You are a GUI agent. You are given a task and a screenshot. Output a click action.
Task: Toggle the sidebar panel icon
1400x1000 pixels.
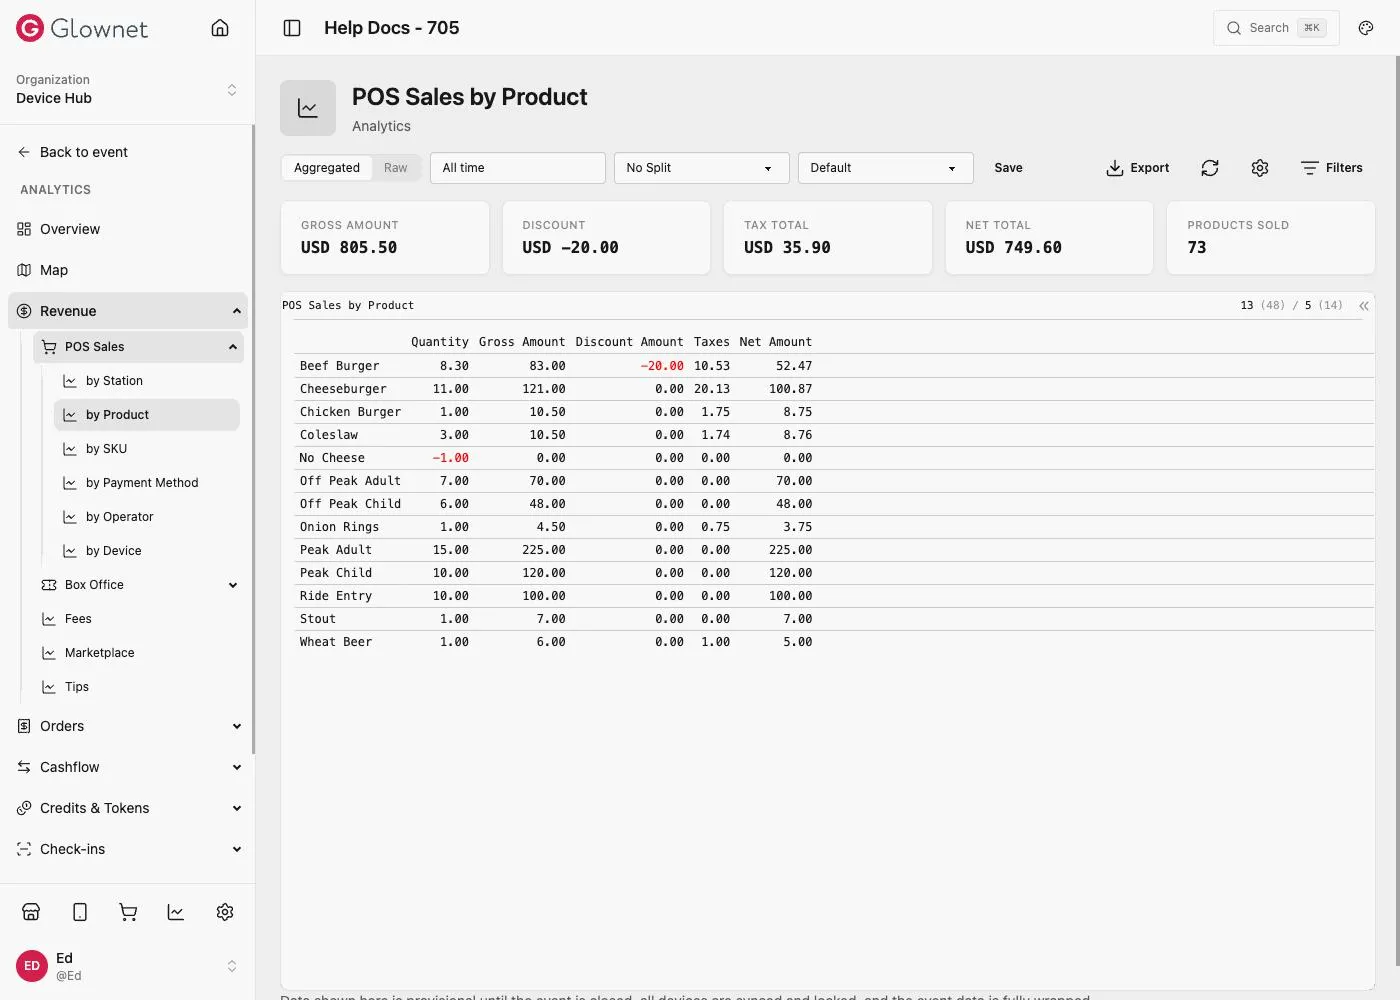[292, 28]
